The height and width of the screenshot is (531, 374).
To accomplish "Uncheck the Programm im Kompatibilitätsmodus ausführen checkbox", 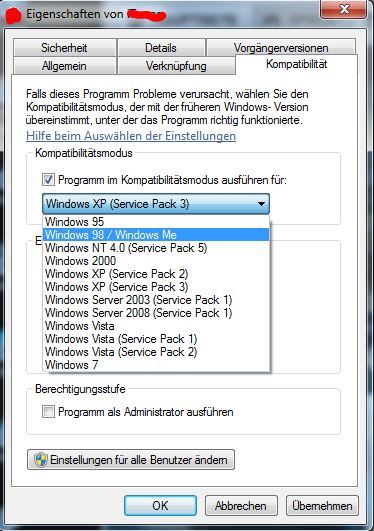I will tap(48, 179).
